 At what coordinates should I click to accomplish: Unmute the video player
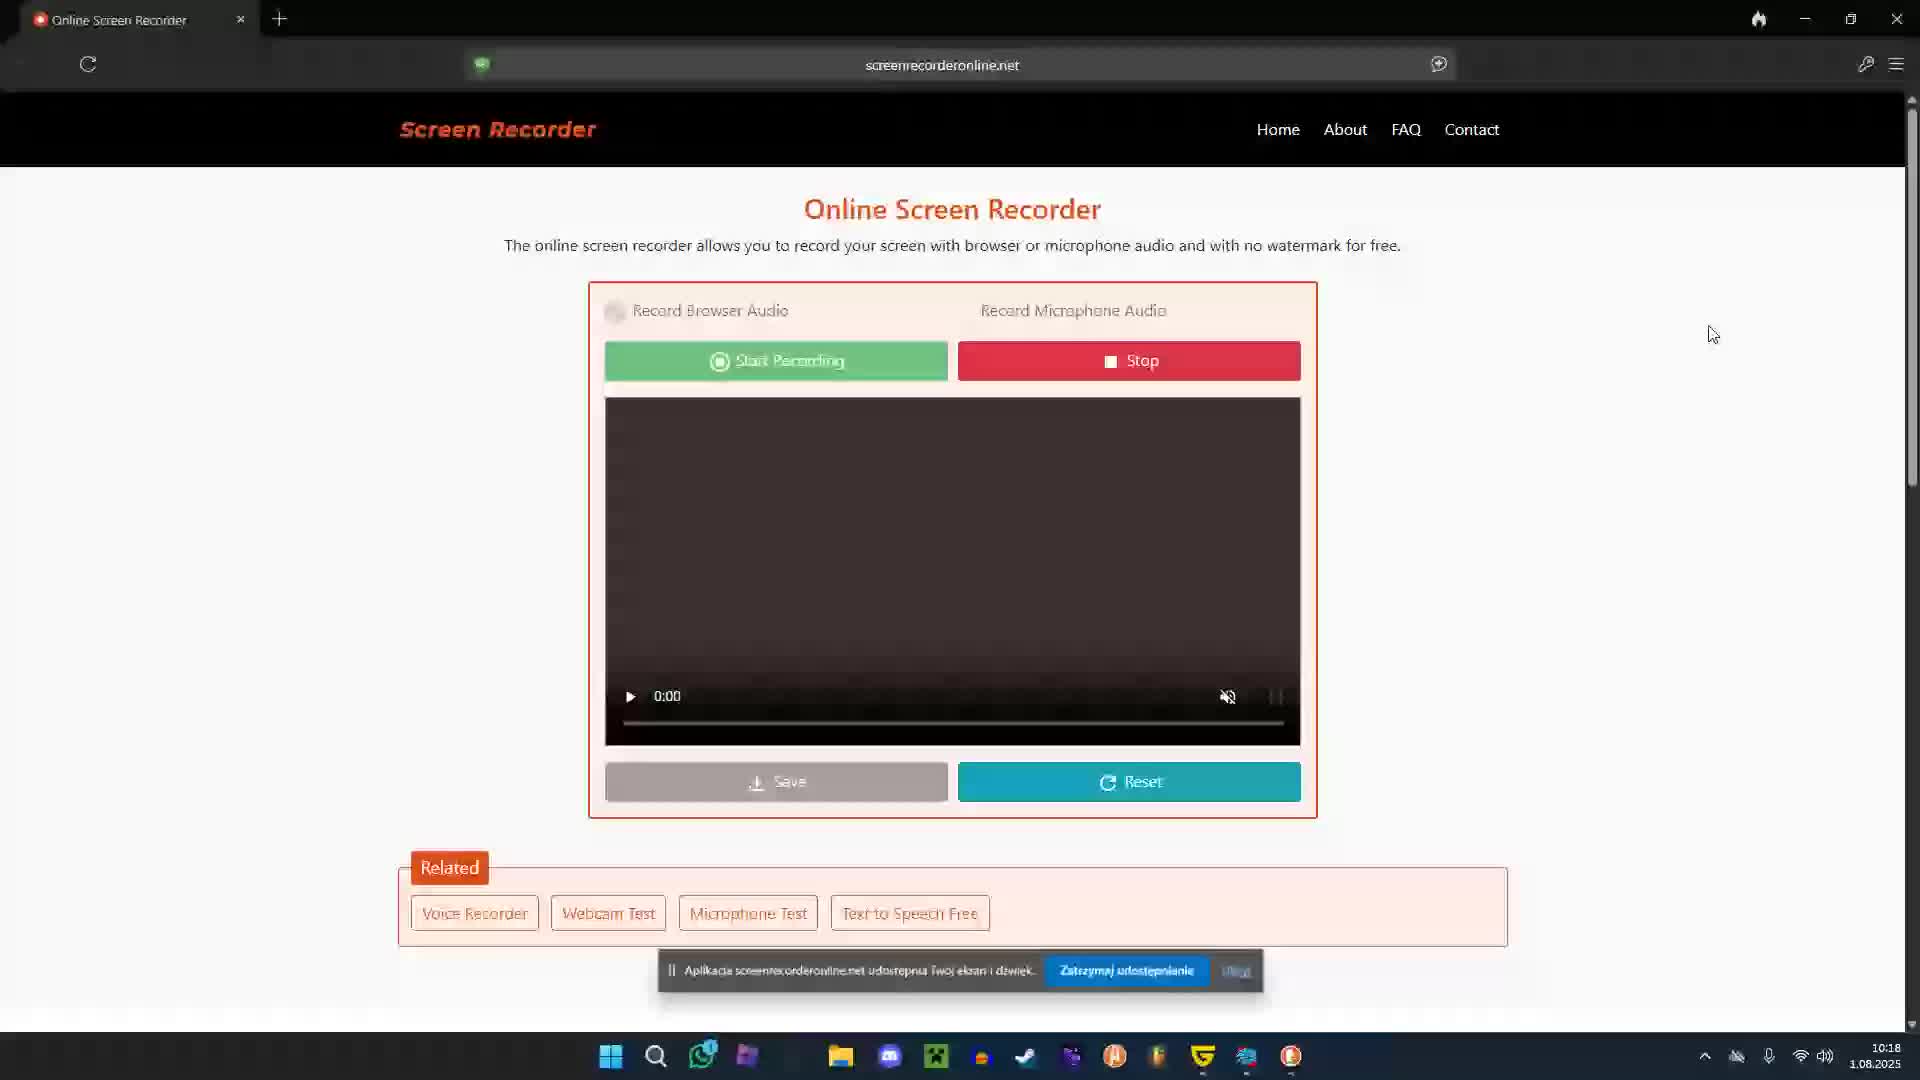point(1228,697)
